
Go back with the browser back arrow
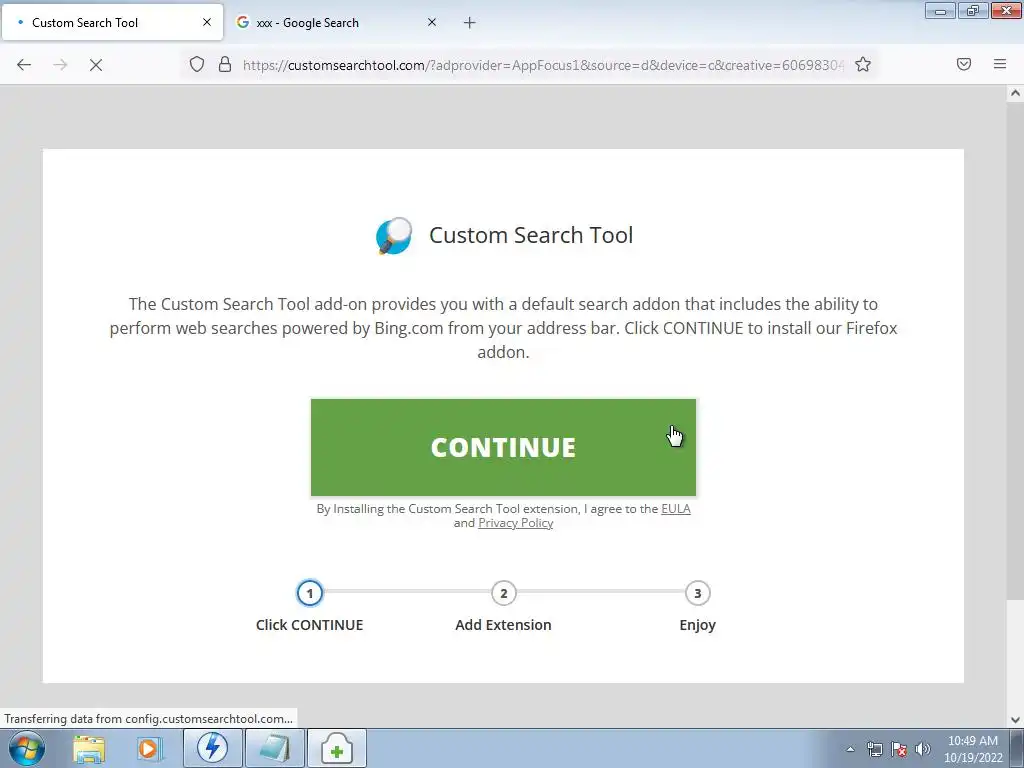click(x=24, y=64)
